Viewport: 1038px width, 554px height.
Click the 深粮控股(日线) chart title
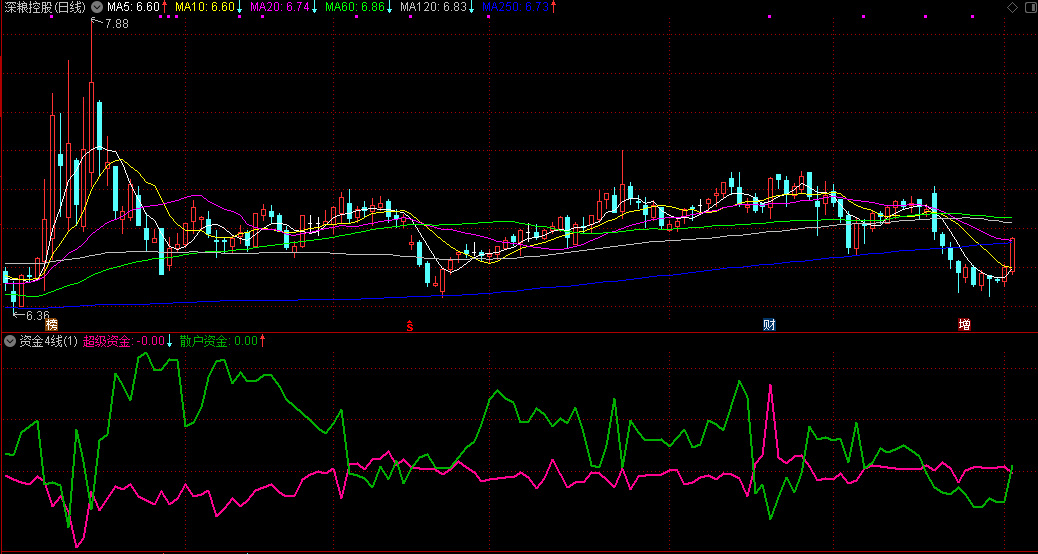pyautogui.click(x=43, y=7)
